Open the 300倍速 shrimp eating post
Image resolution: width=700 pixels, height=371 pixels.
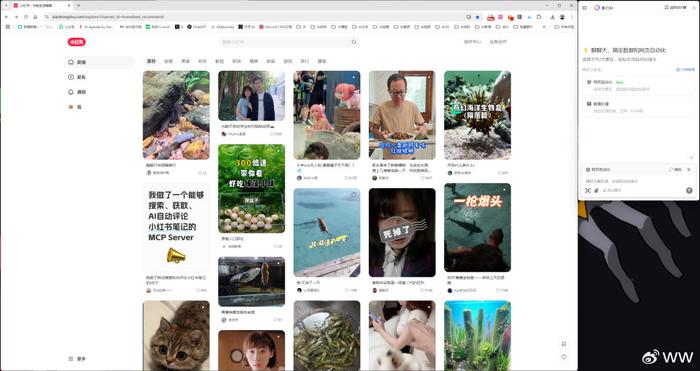251,188
